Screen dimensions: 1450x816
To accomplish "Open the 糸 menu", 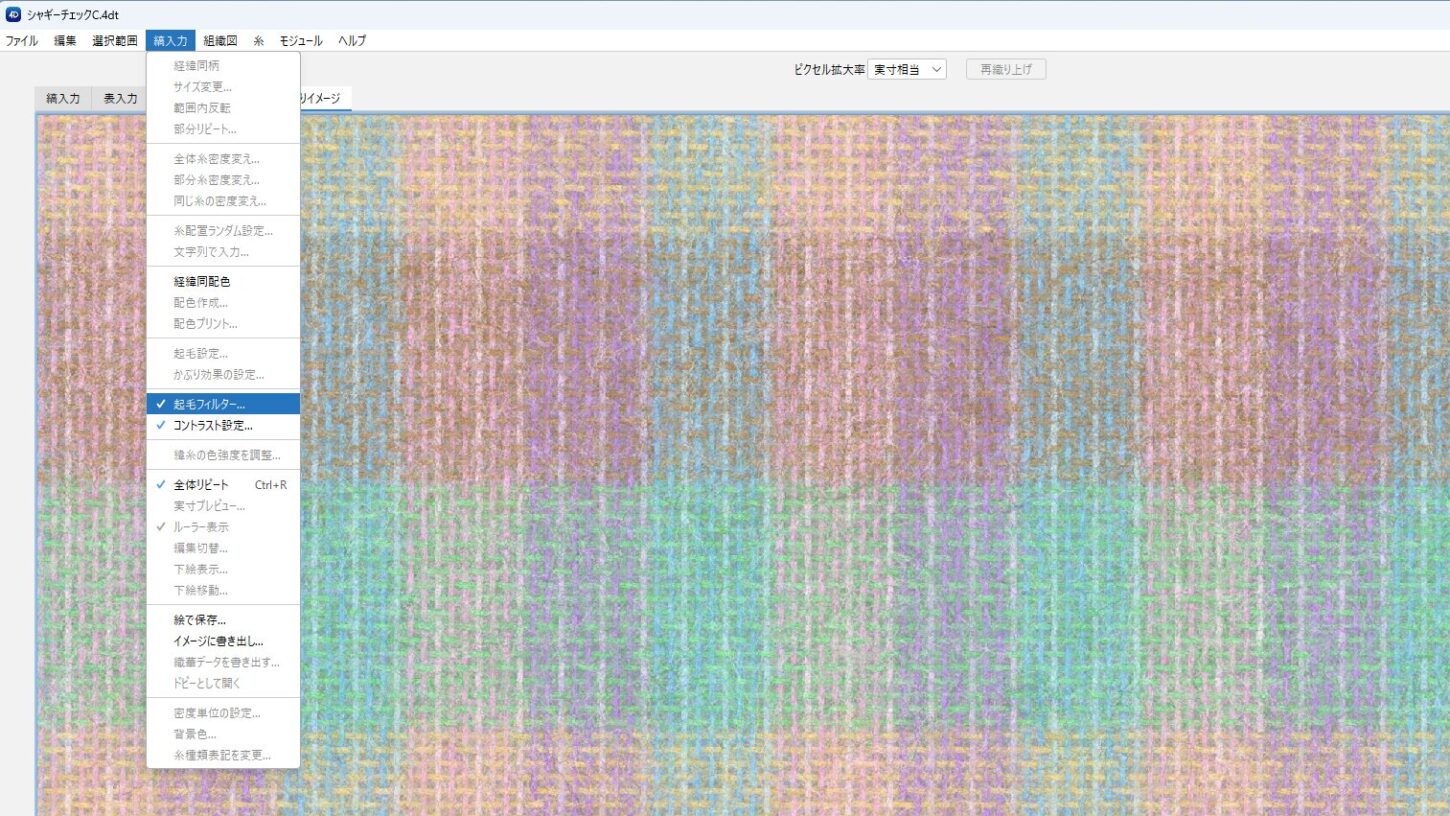I will (x=258, y=41).
